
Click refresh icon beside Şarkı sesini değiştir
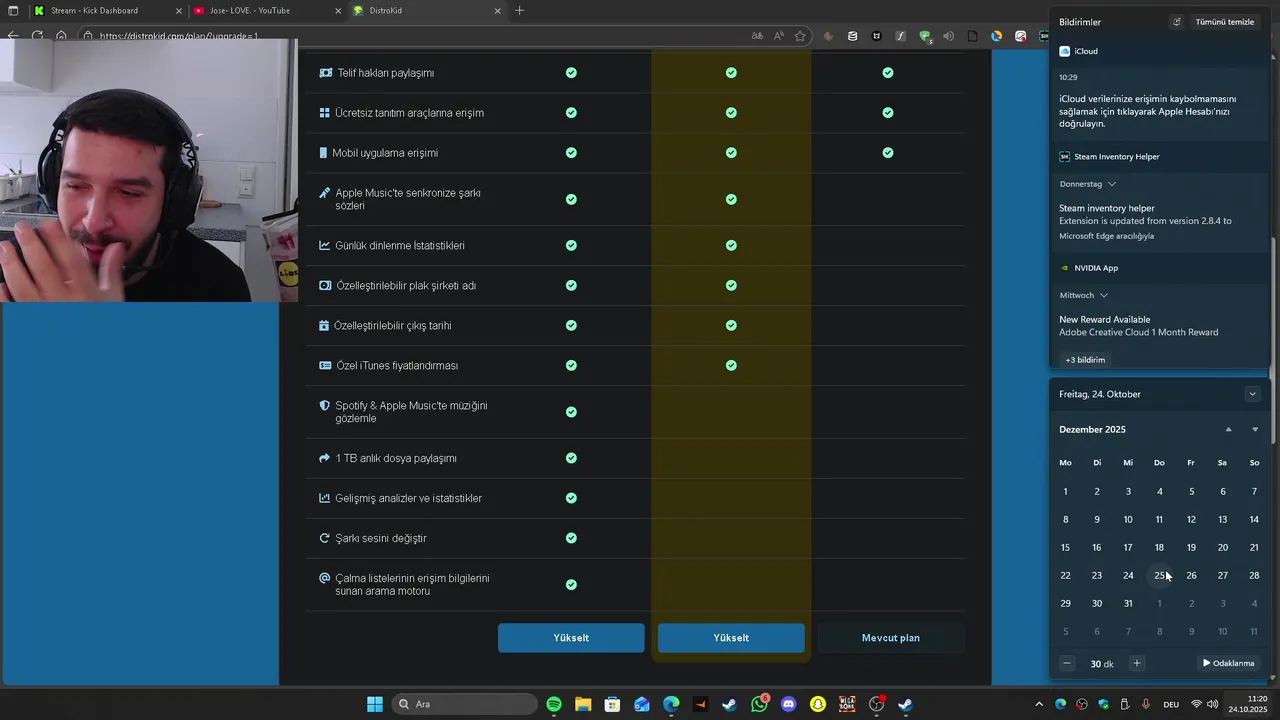coord(324,538)
